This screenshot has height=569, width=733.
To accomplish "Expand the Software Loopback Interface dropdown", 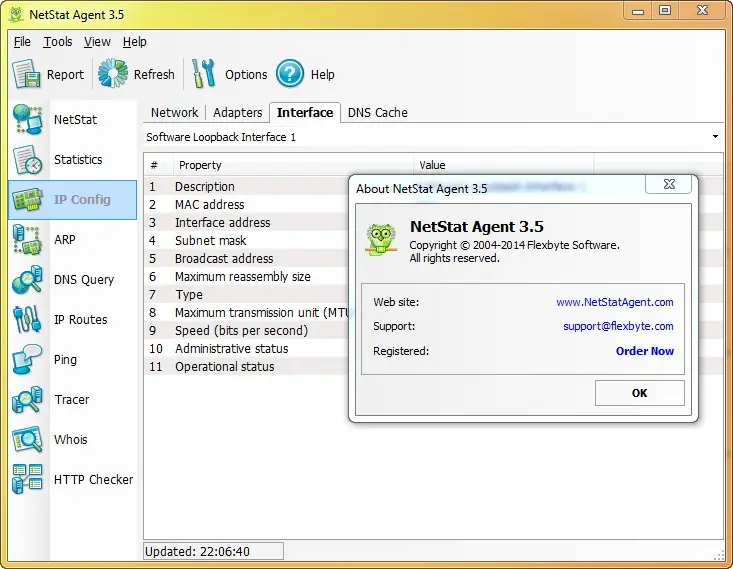I will [x=715, y=137].
